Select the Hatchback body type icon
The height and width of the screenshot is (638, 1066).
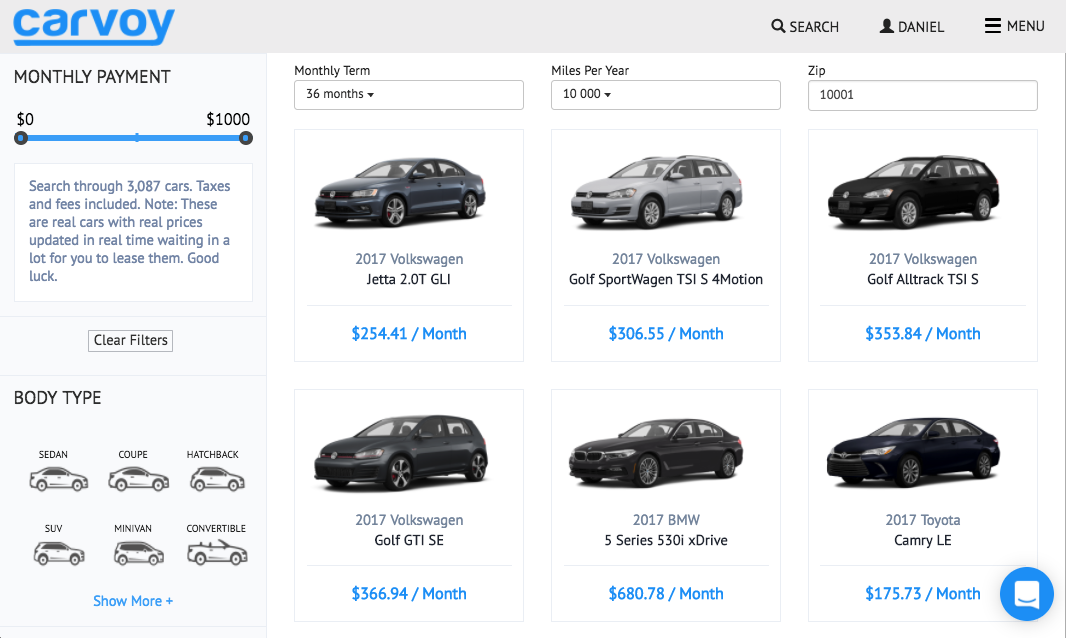(216, 478)
